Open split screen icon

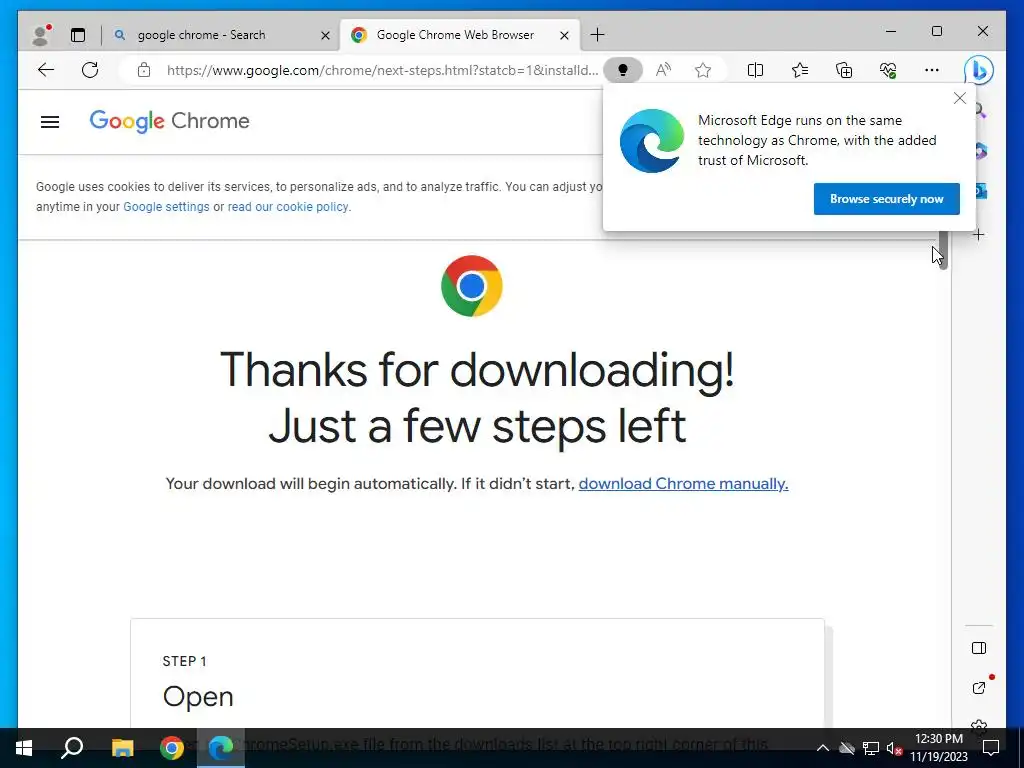point(755,70)
